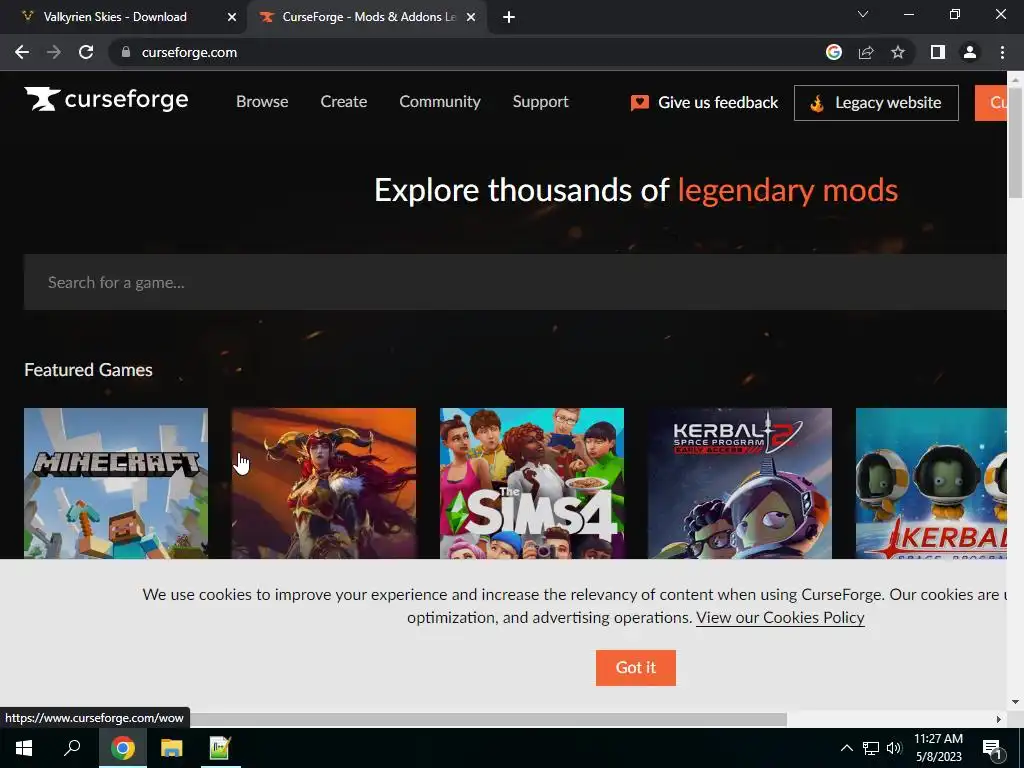Open the World of Warcraft game card
This screenshot has height=768, width=1024.
point(324,483)
